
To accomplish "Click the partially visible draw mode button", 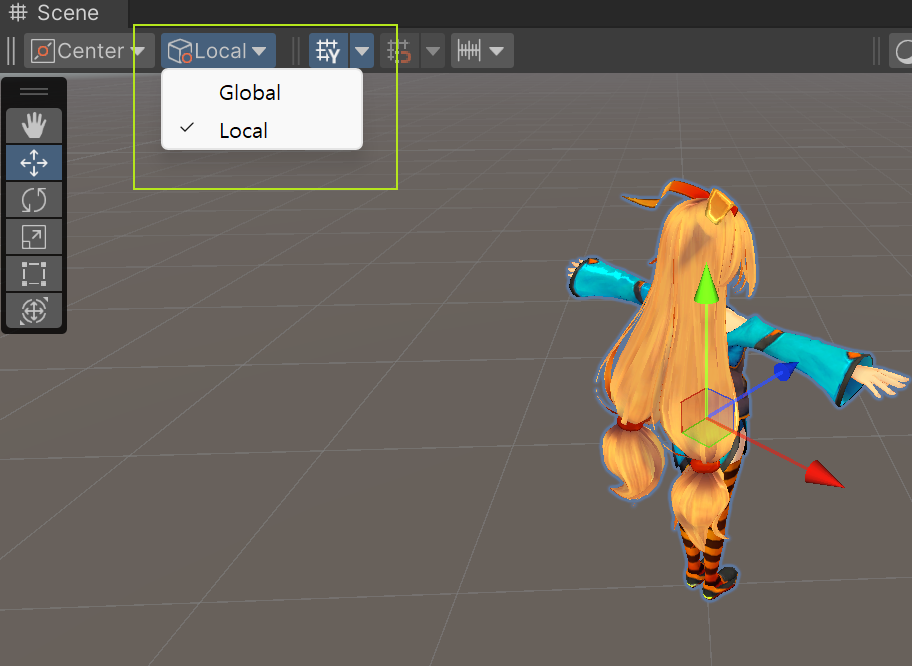I will 900,51.
